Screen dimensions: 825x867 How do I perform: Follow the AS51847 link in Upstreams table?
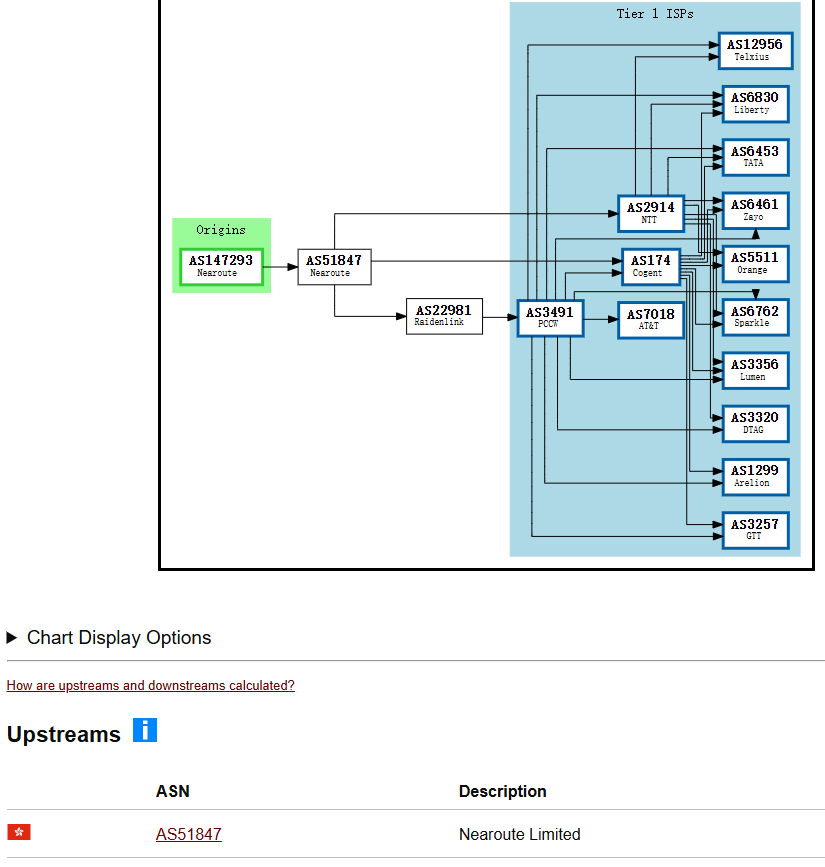click(188, 834)
